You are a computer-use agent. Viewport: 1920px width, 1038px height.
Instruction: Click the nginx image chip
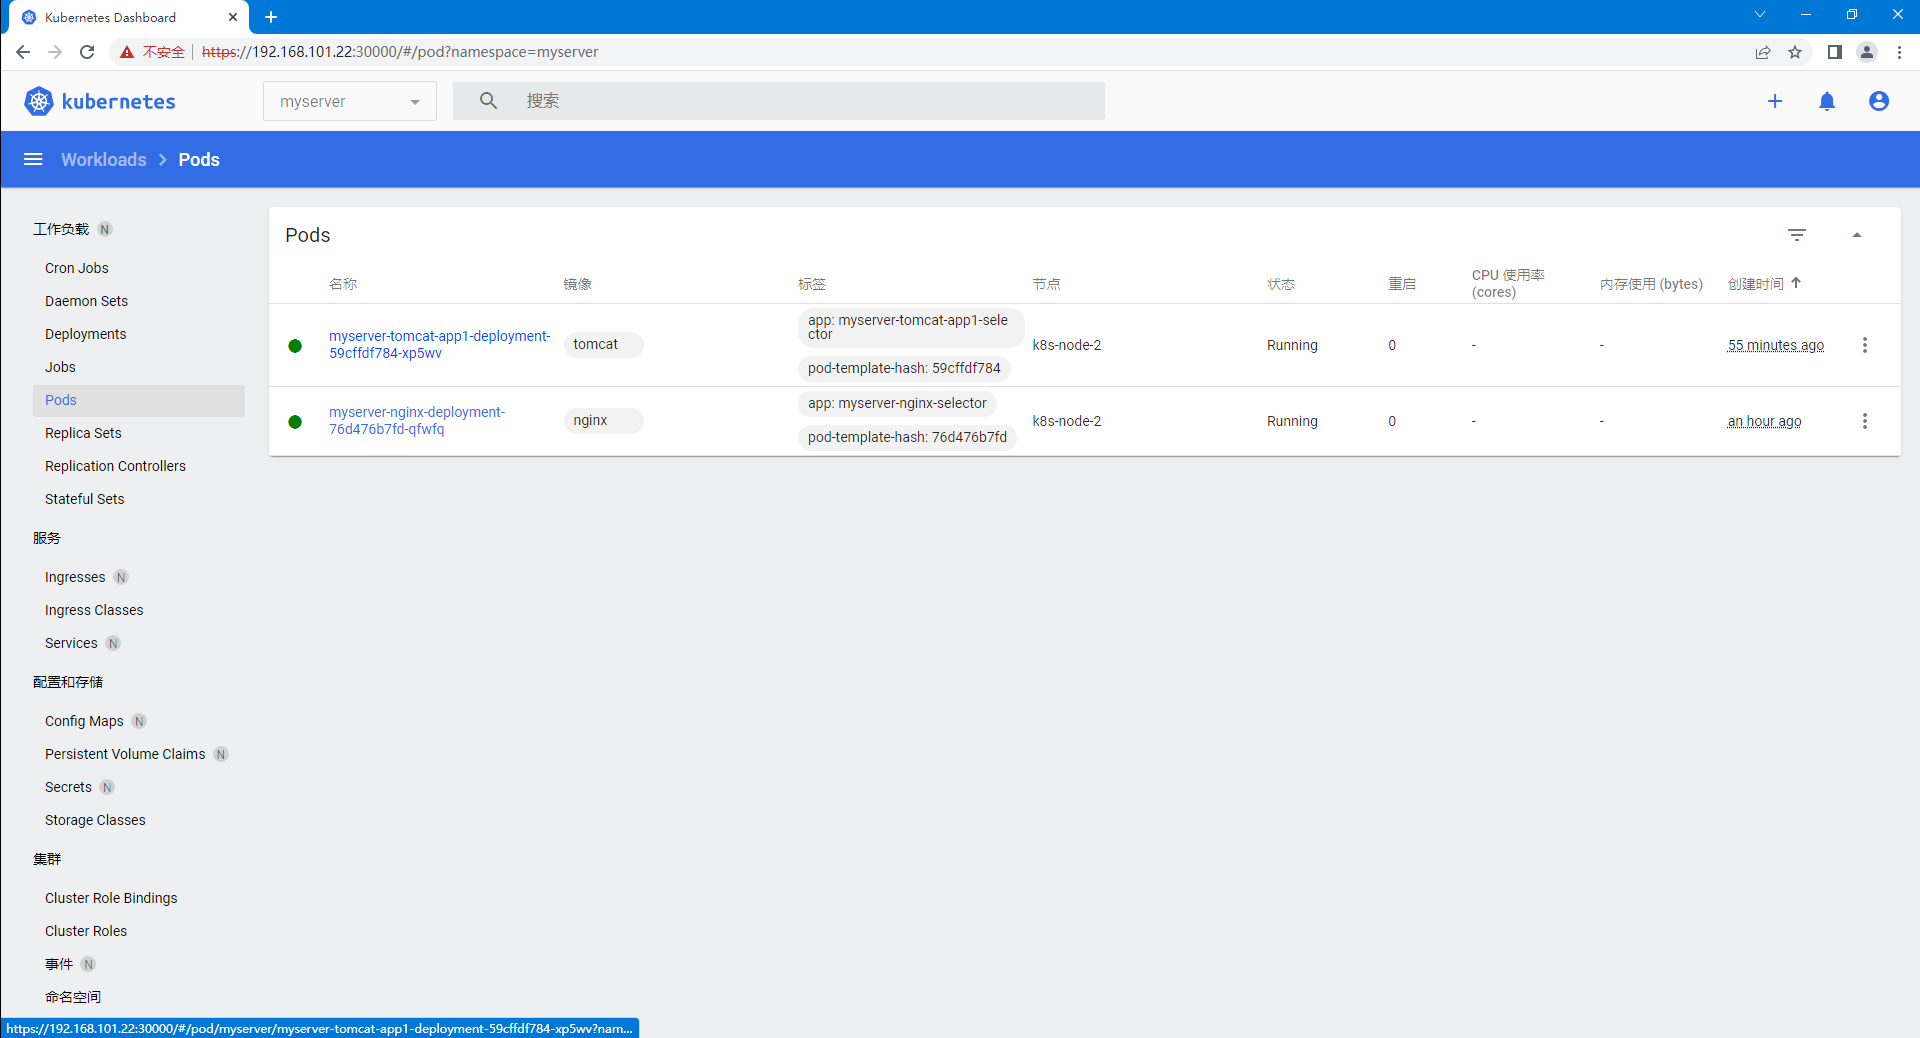click(603, 421)
